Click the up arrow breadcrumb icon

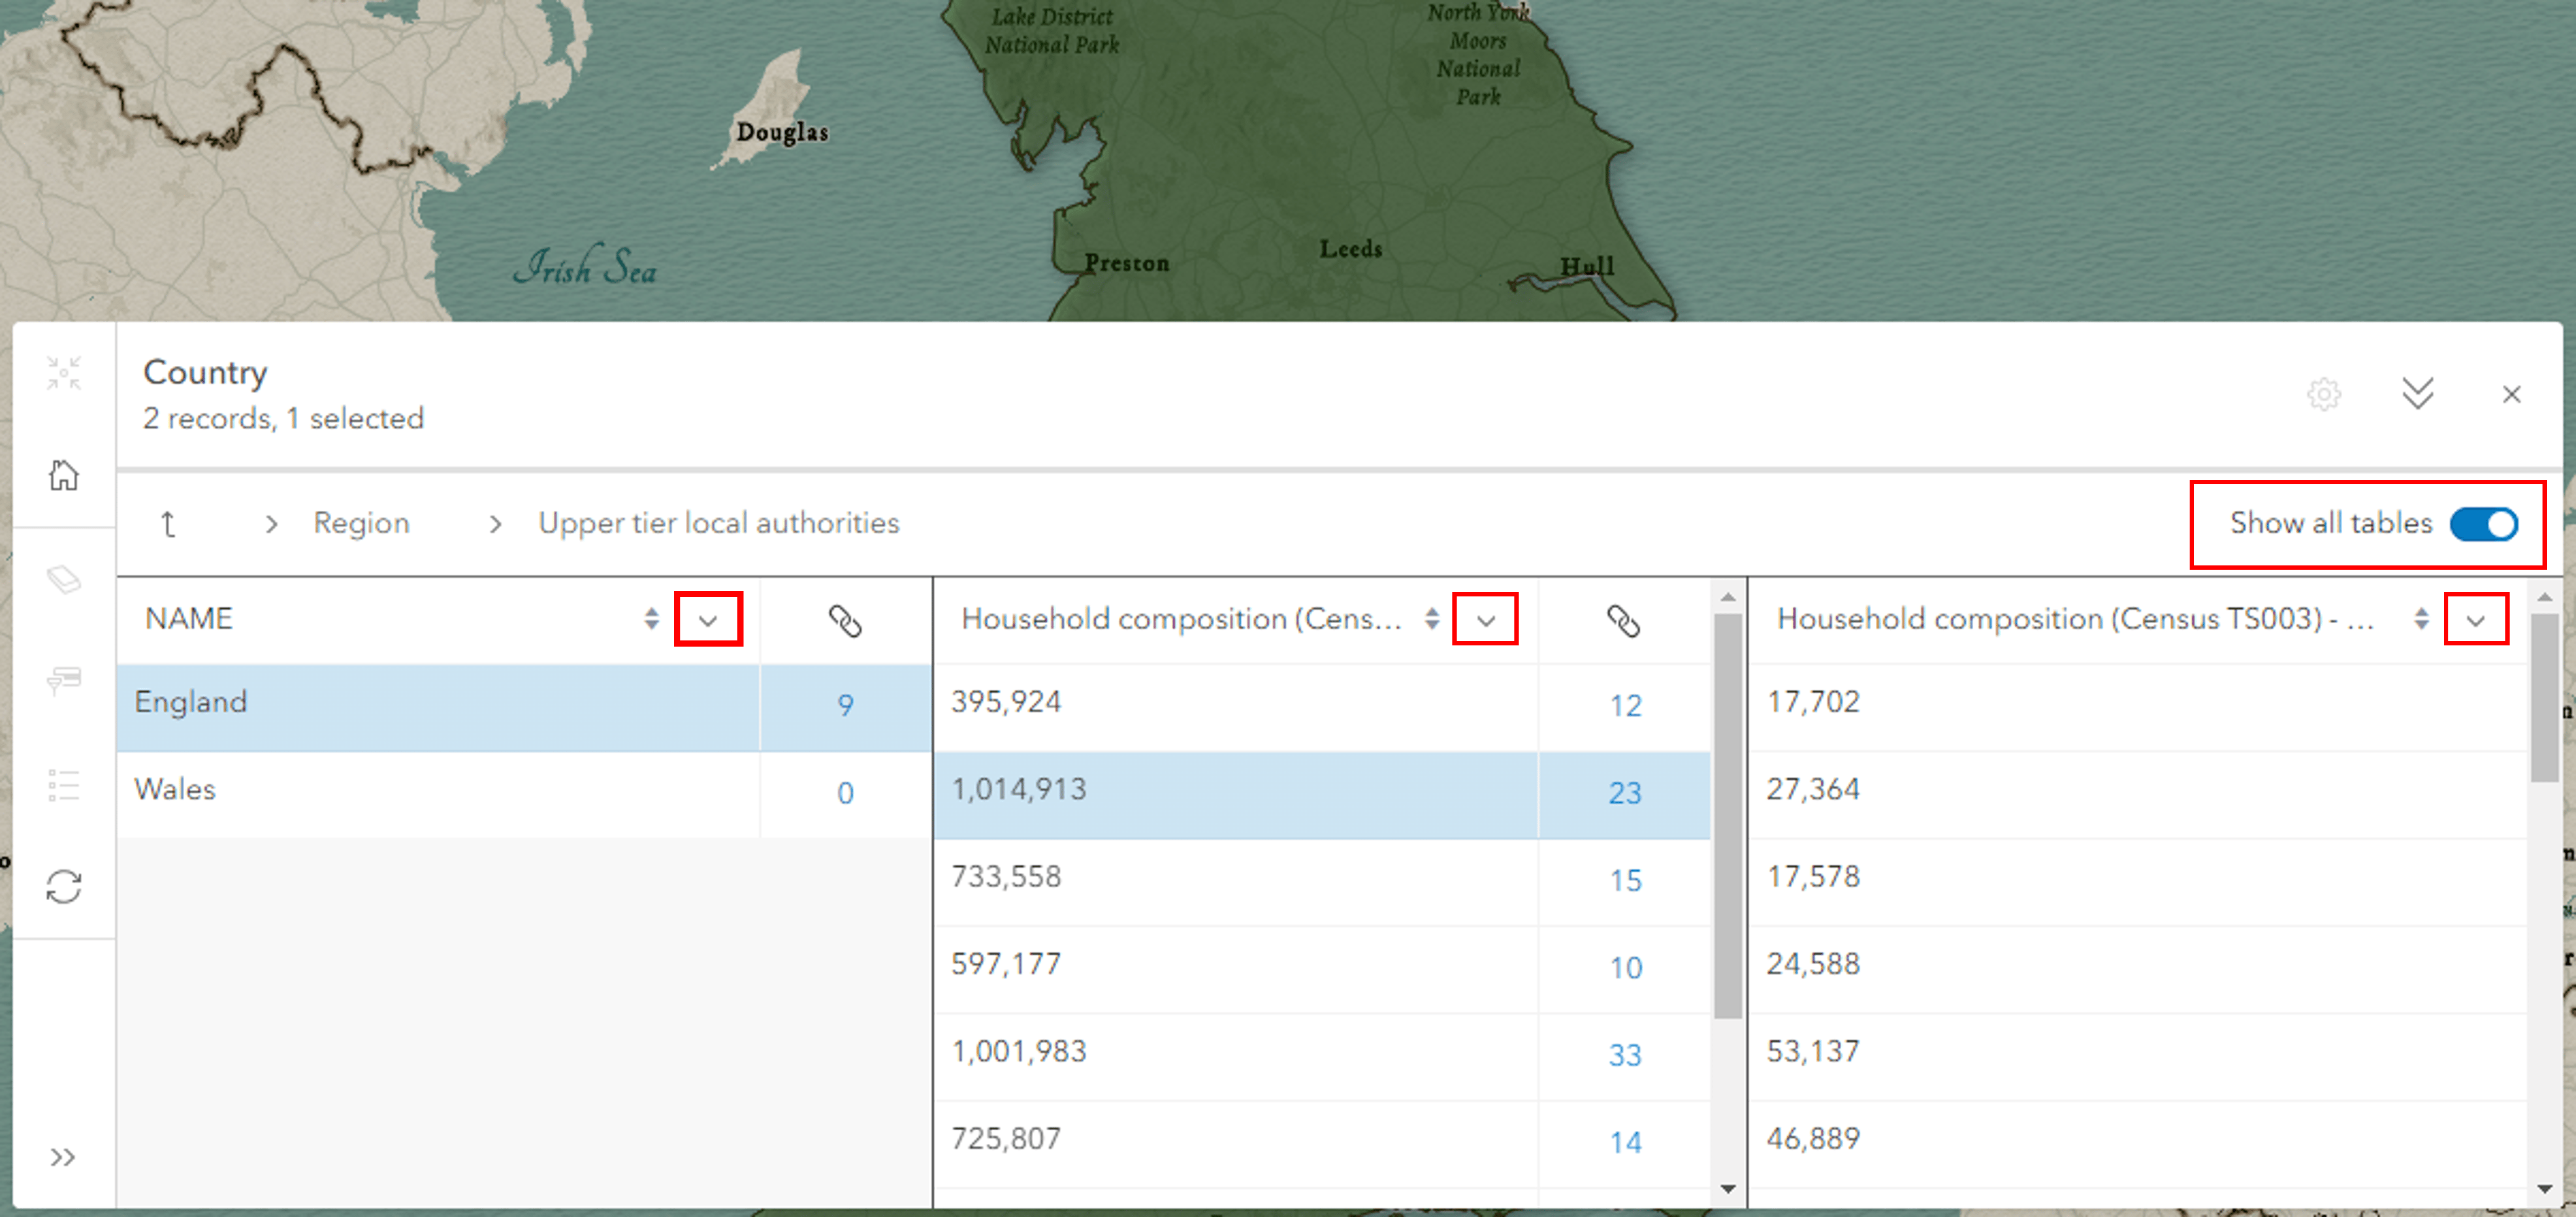click(x=168, y=523)
